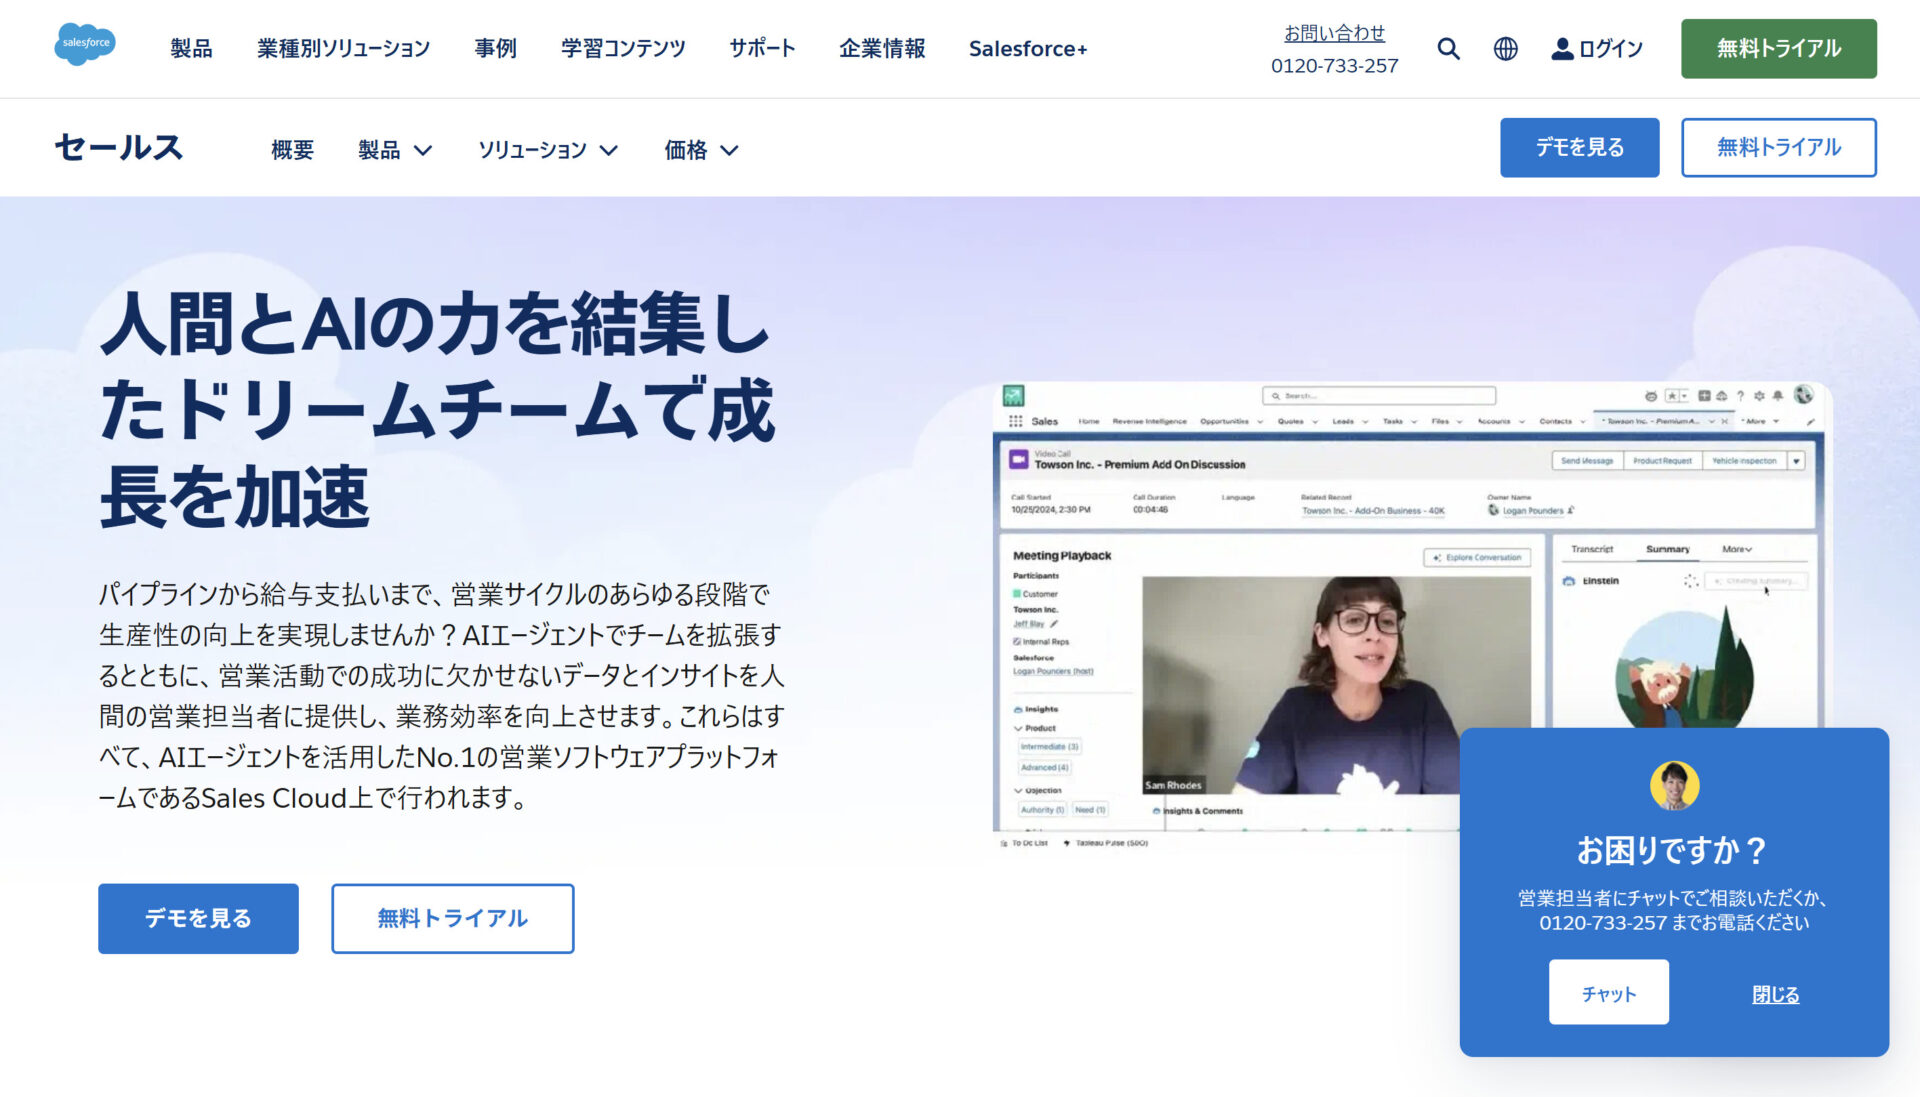Start a conversation via the チャット button
Viewport: 1920px width, 1097px height.
[x=1608, y=992]
